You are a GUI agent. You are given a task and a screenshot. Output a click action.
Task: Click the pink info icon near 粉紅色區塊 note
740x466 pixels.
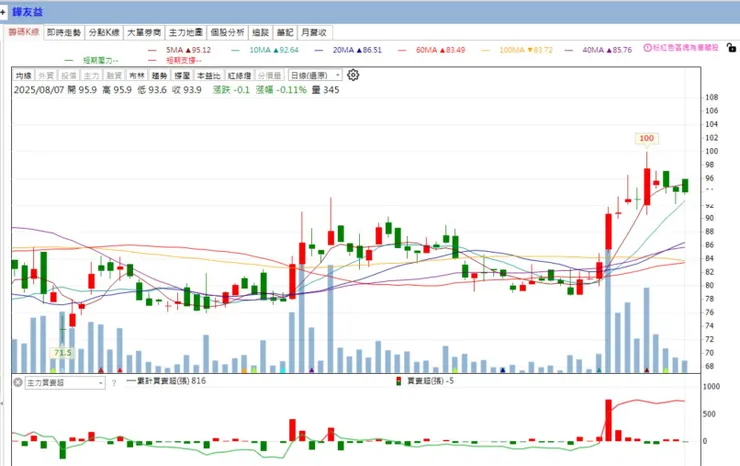[x=648, y=48]
